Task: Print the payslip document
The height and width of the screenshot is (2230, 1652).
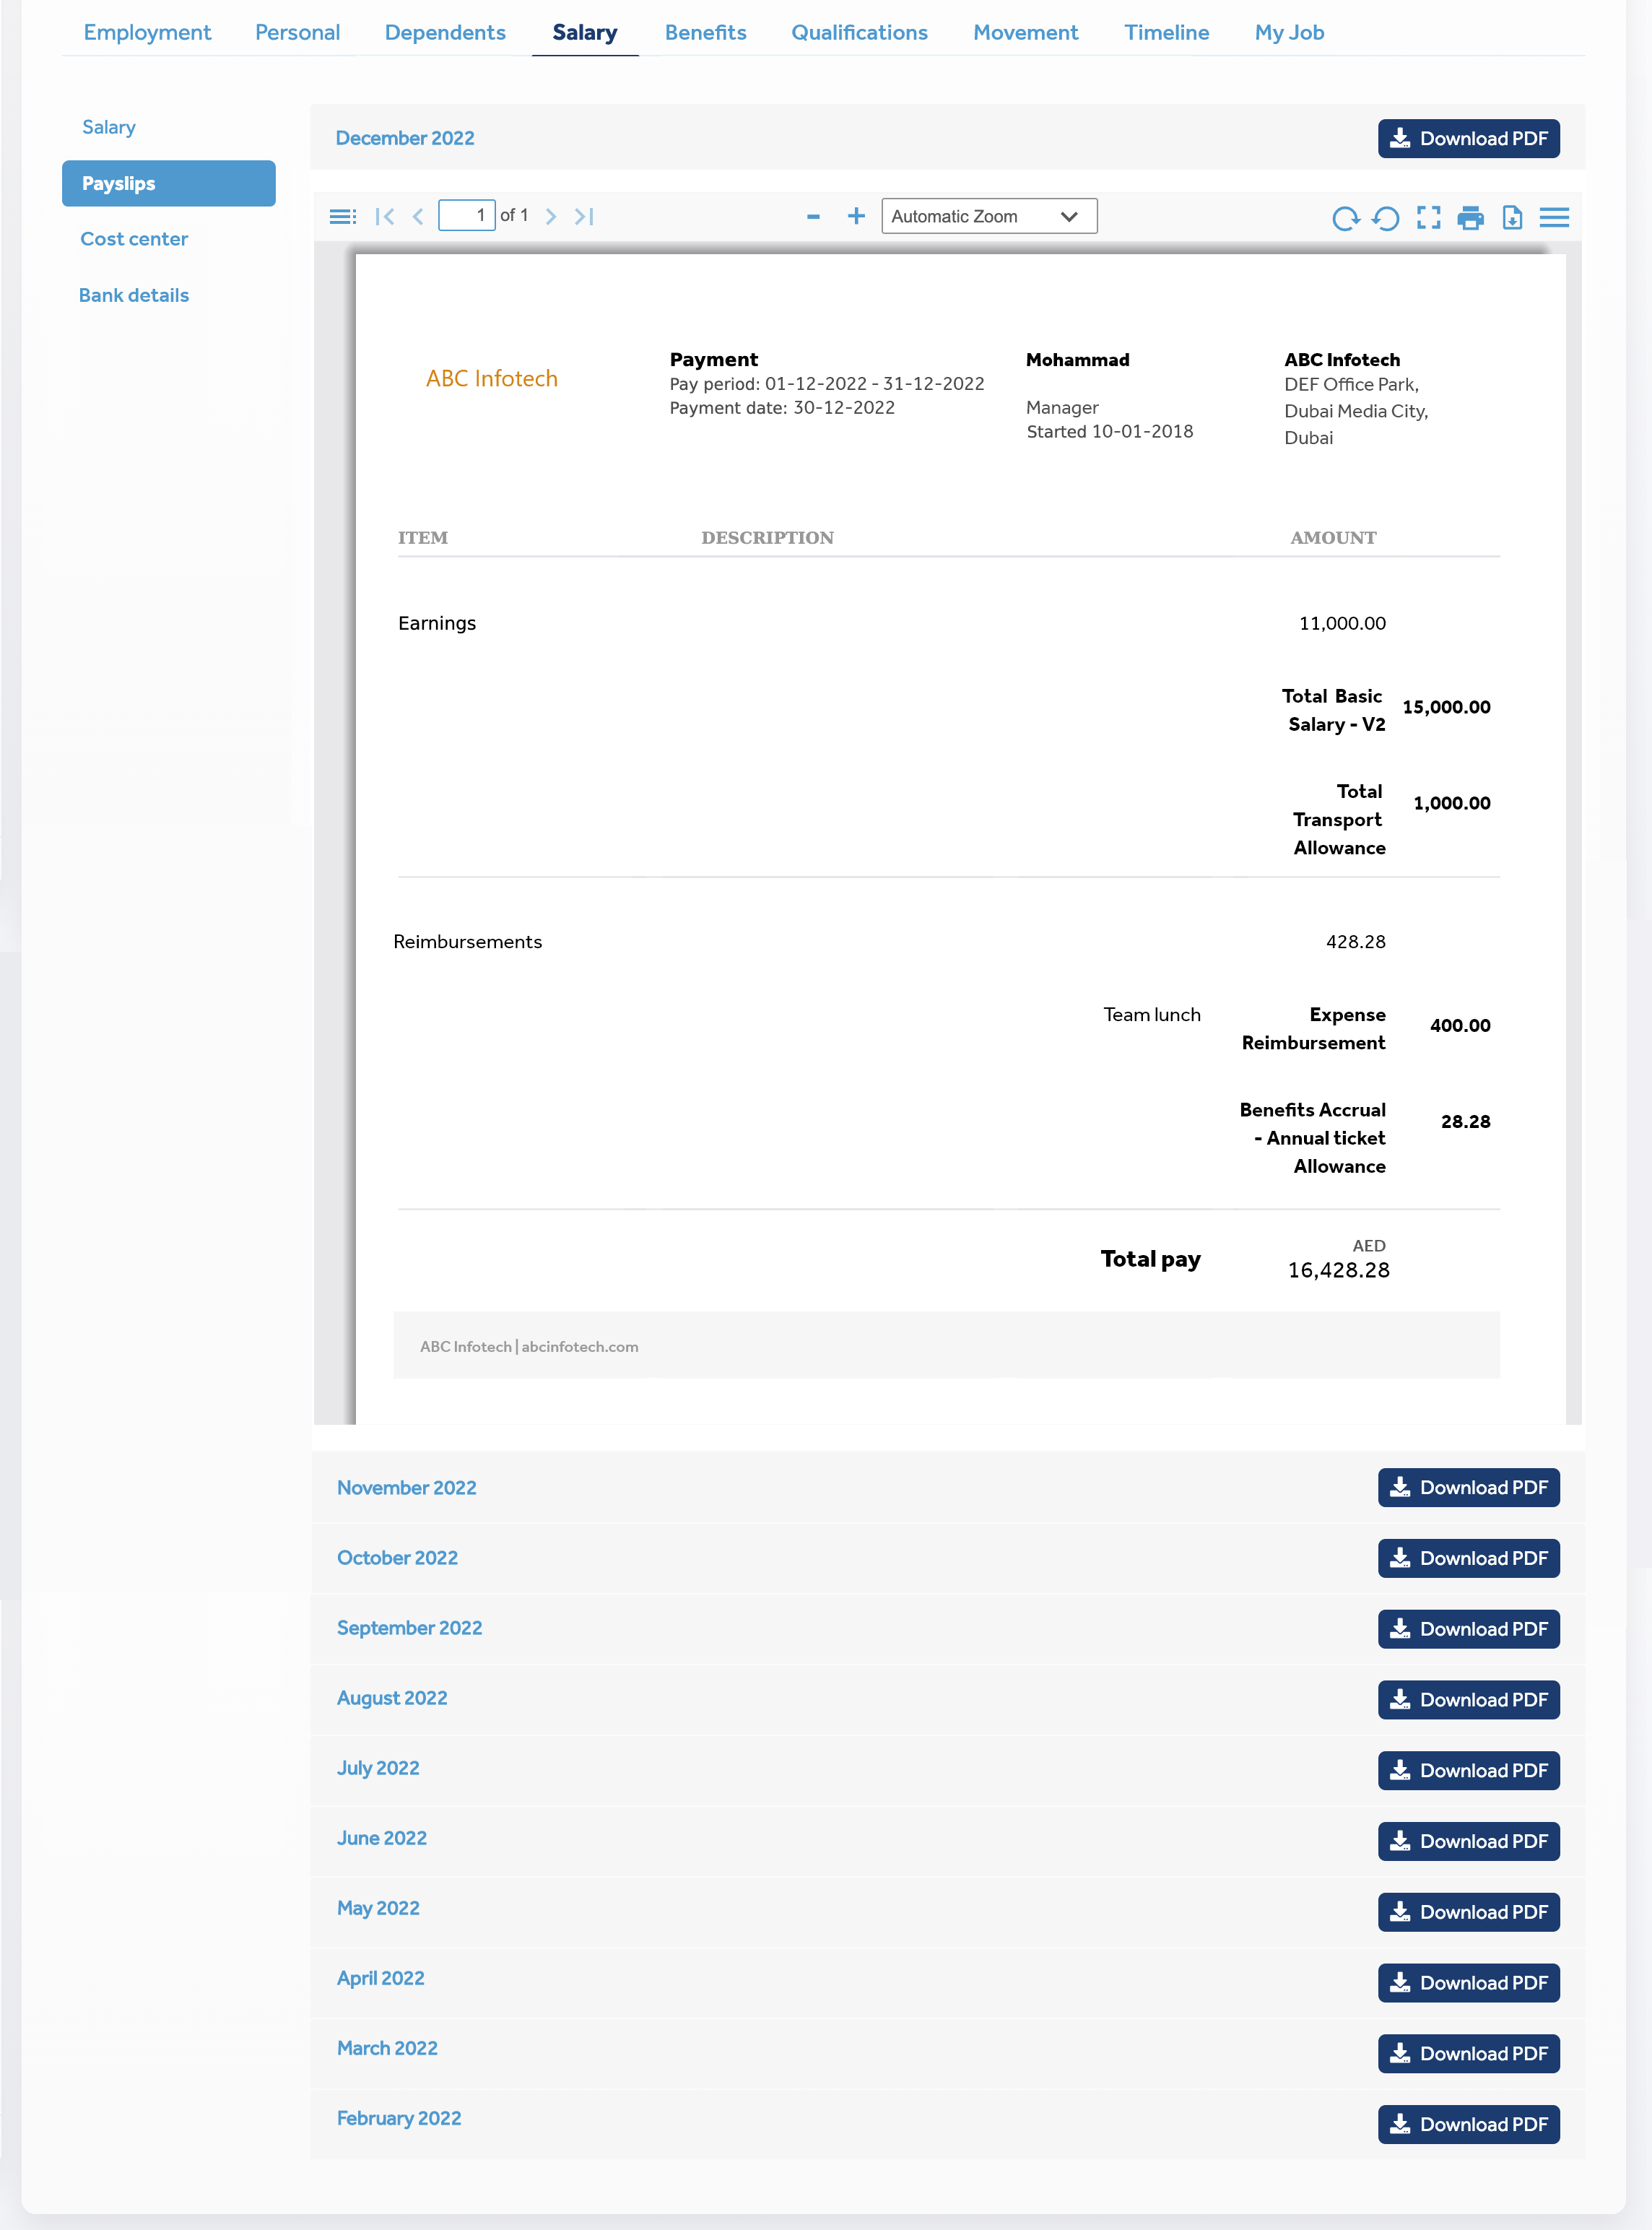Action: point(1470,218)
